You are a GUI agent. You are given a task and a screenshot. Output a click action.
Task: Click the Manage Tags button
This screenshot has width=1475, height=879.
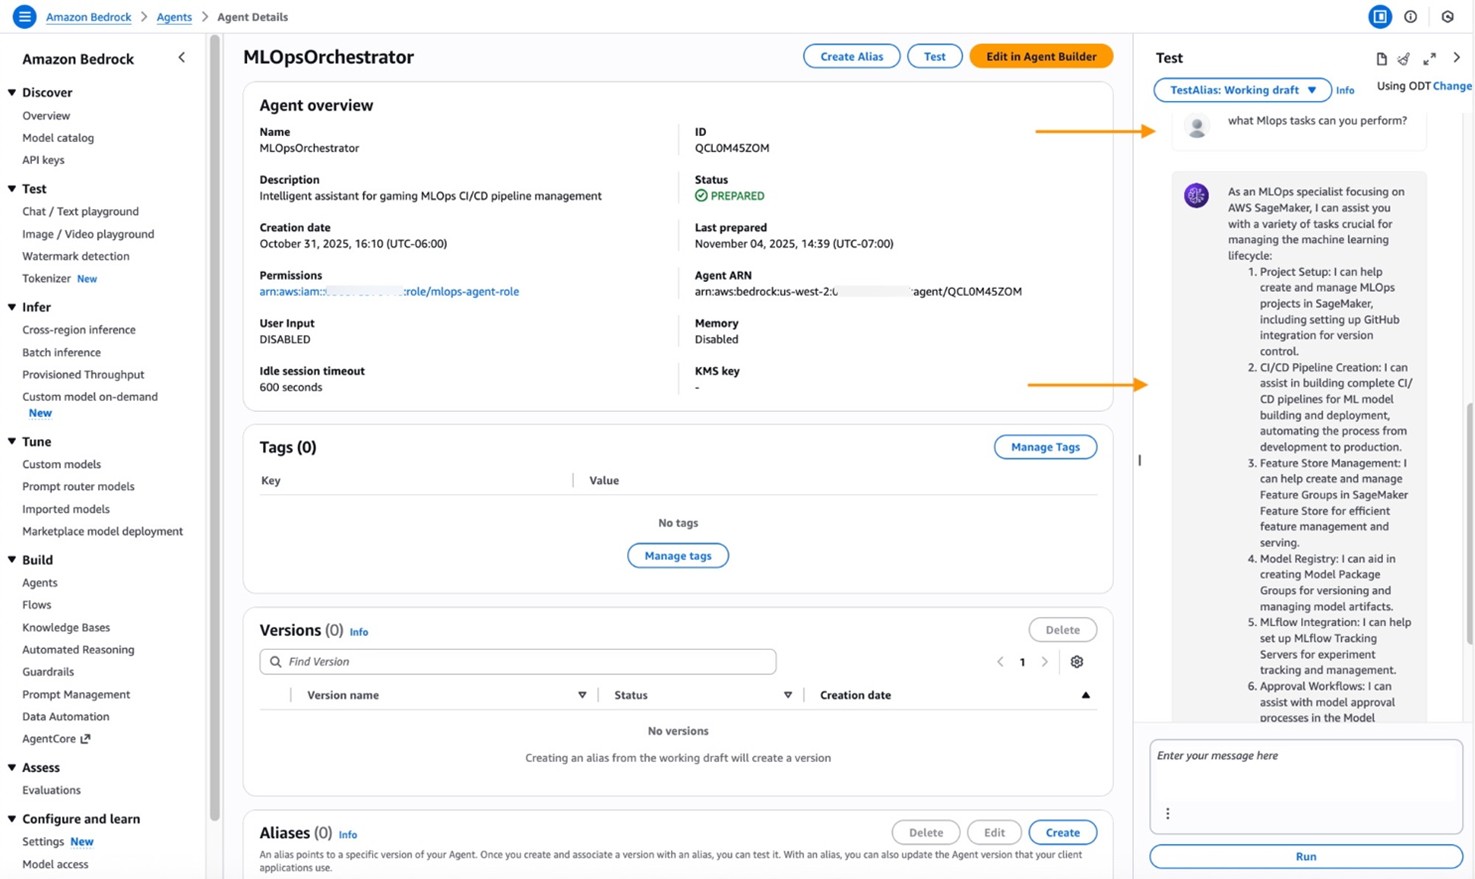coord(1044,447)
